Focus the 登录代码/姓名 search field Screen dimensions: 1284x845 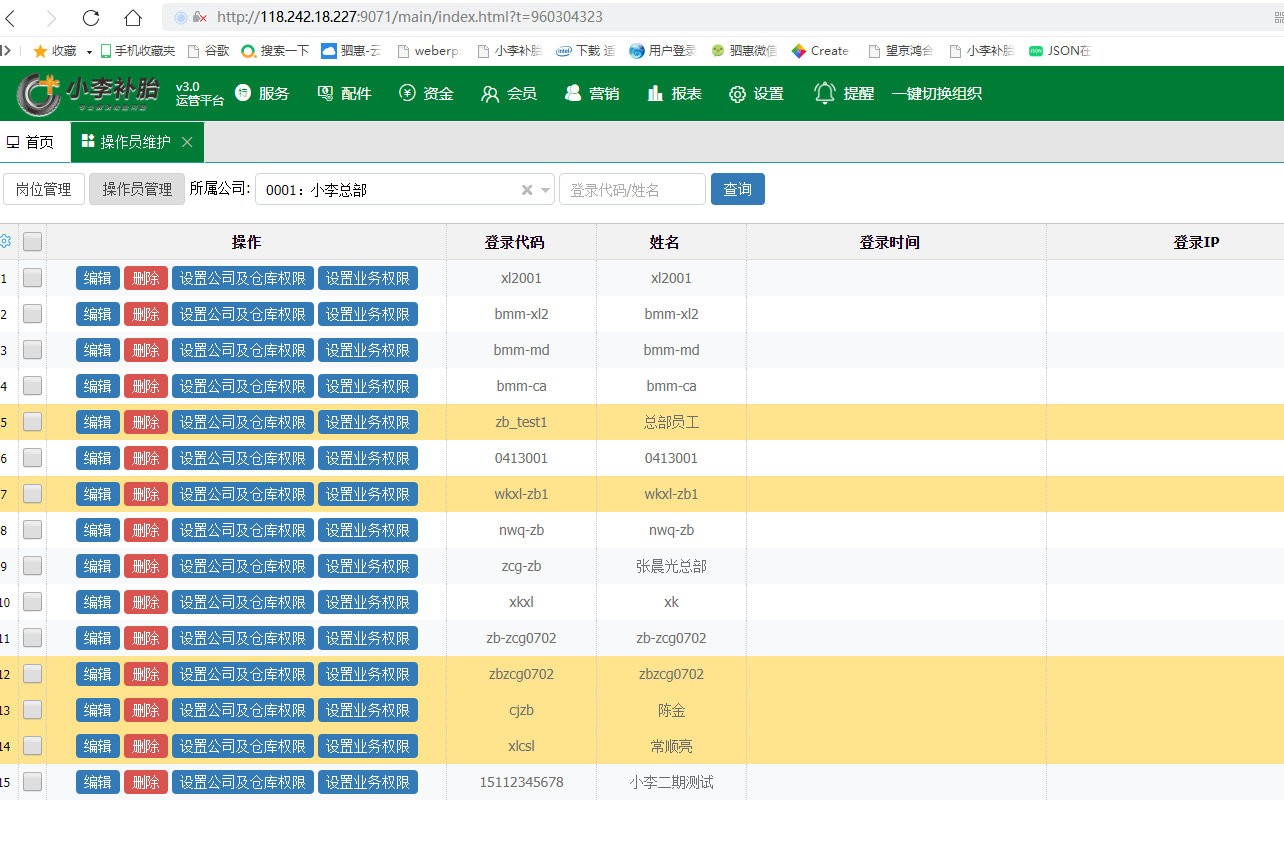(631, 189)
